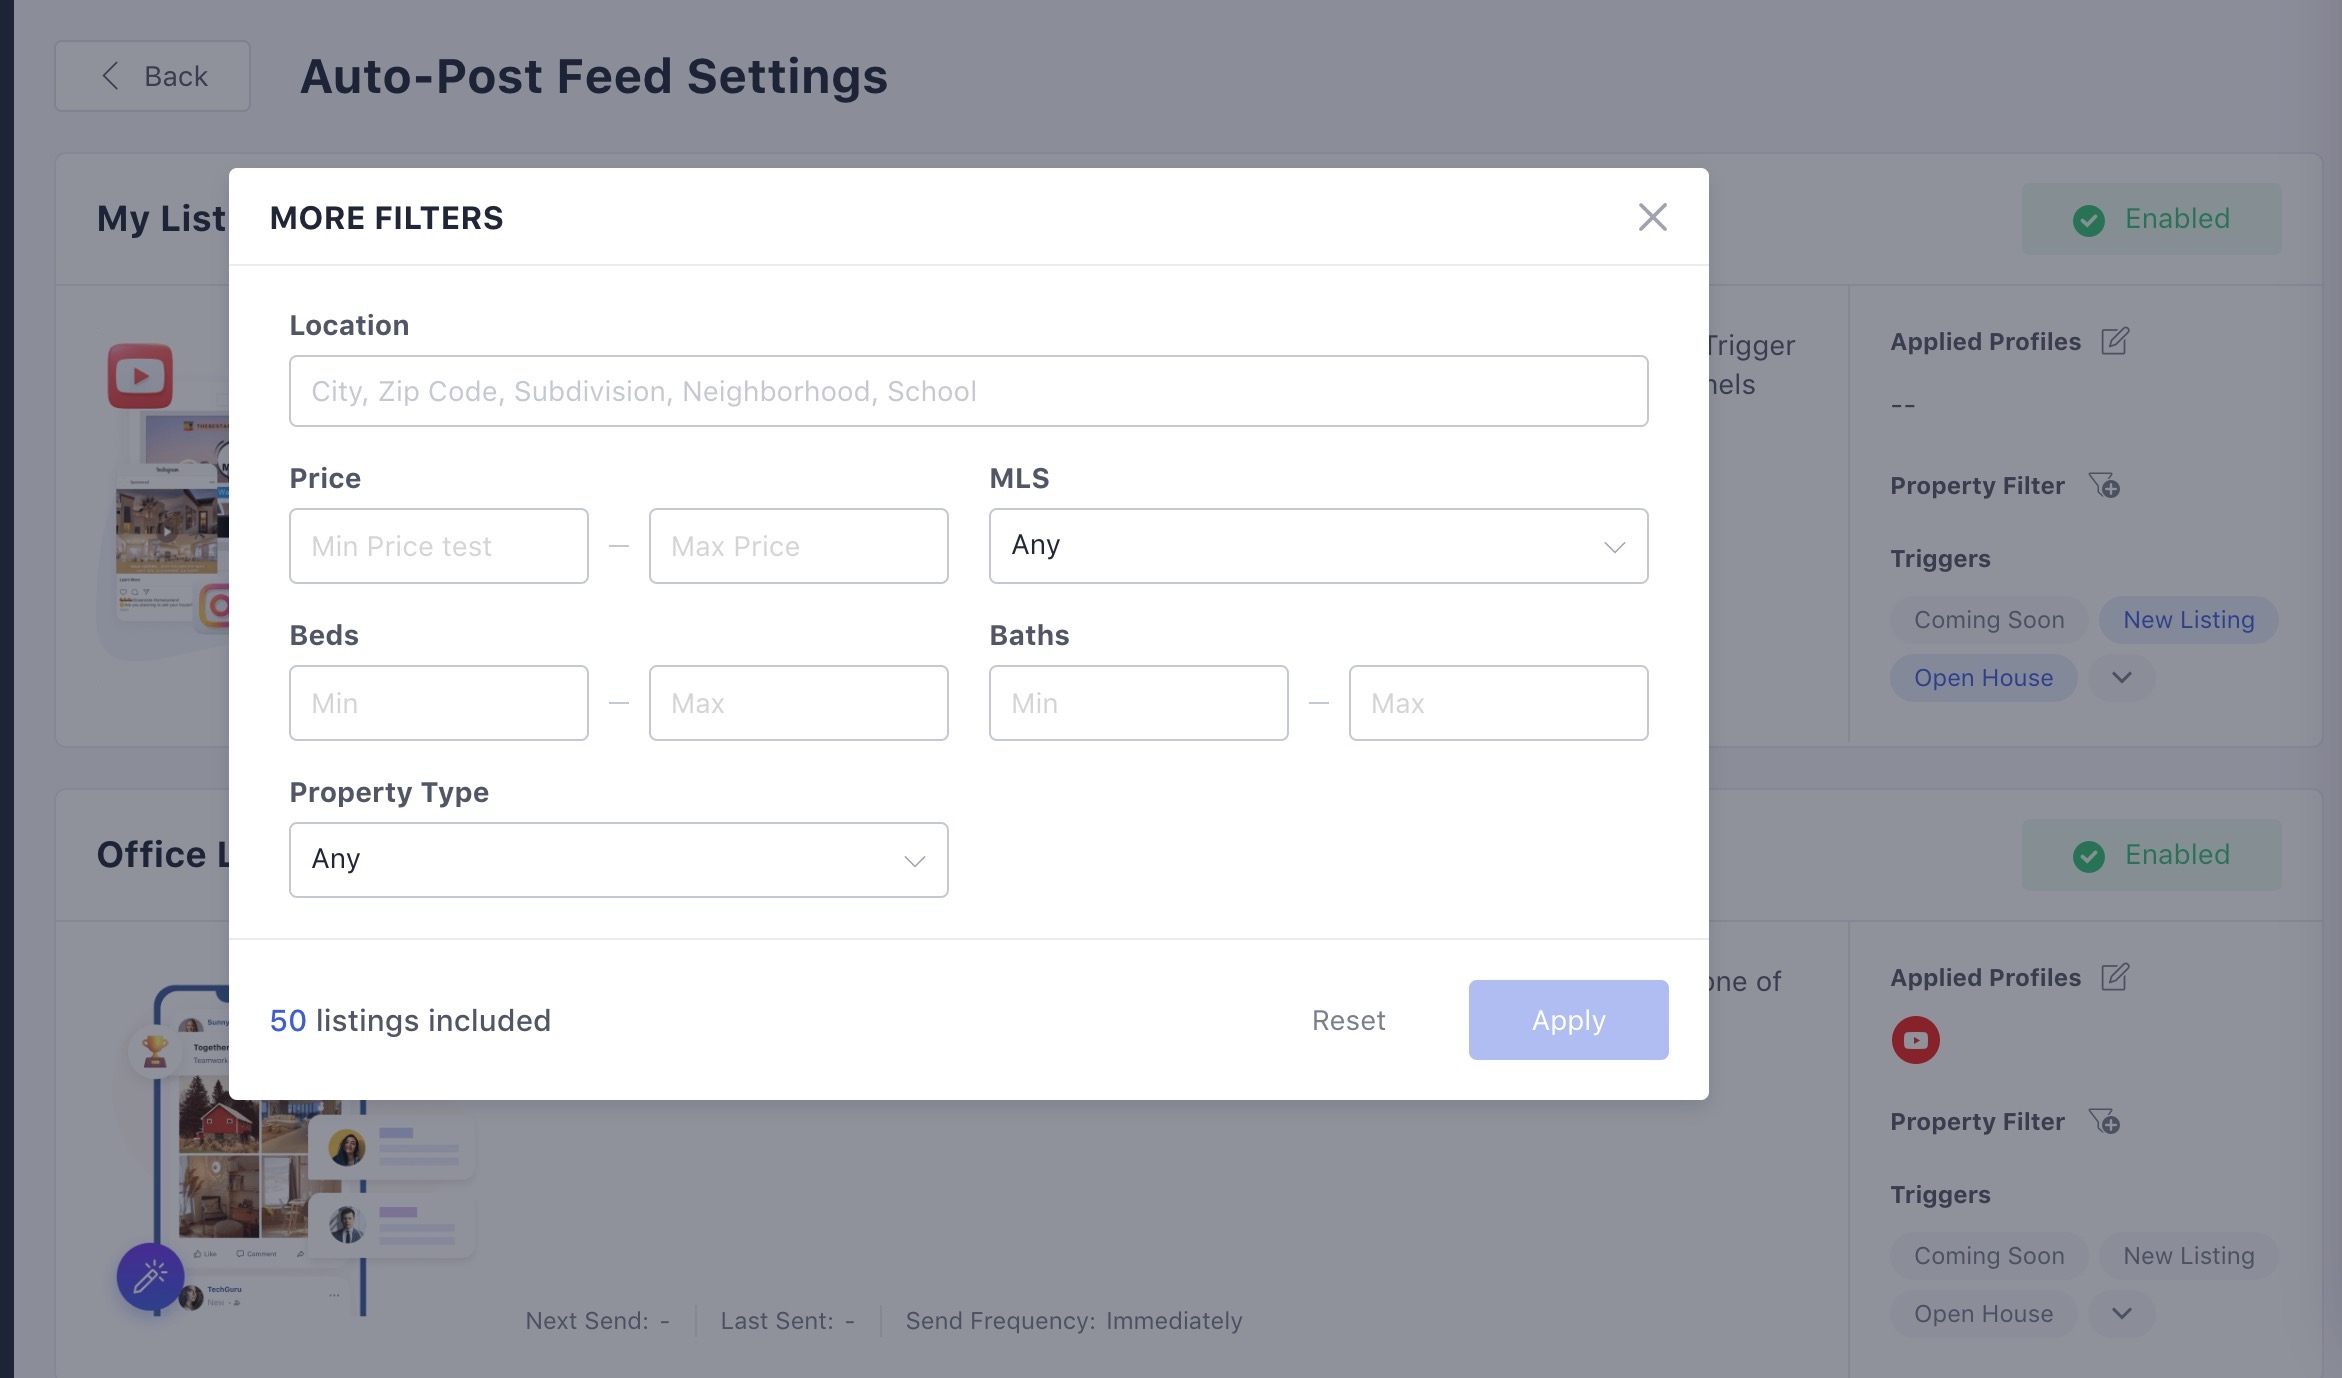Click the Apply button
This screenshot has width=2342, height=1378.
(x=1568, y=1020)
